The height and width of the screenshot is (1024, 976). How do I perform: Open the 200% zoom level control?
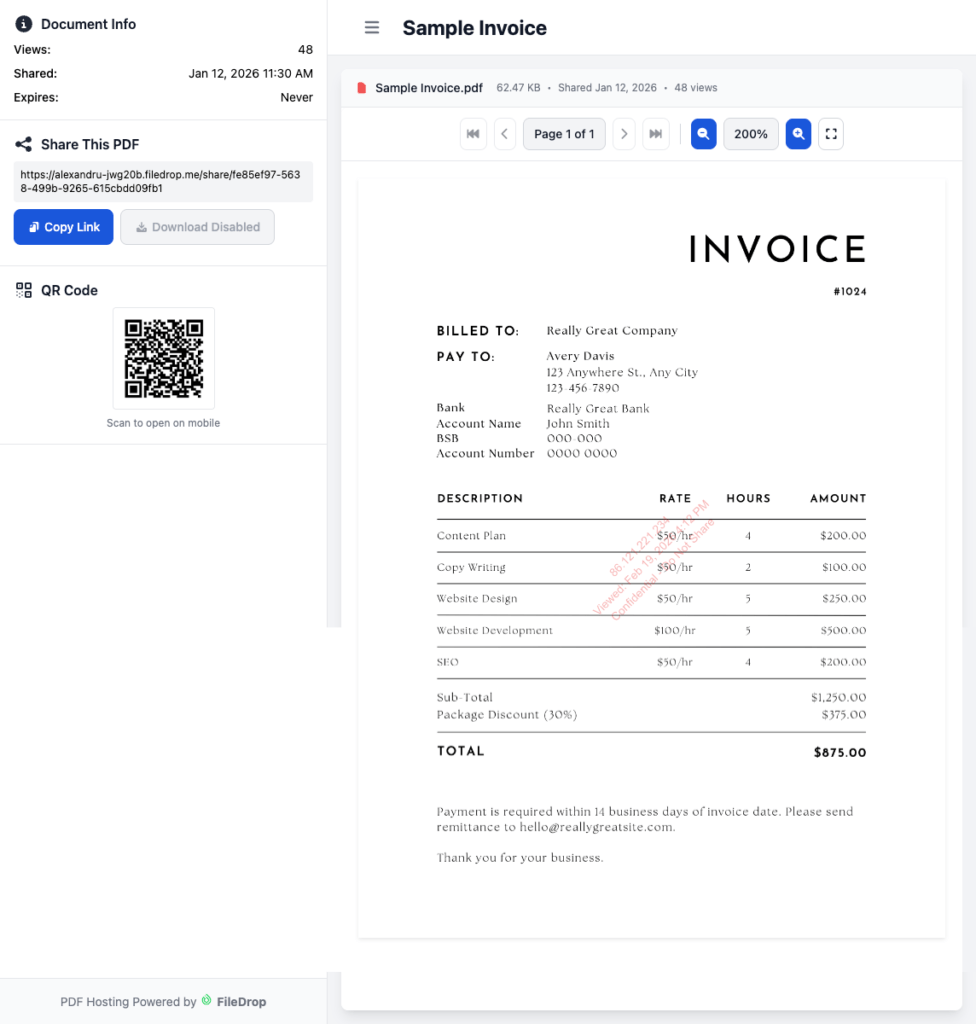(750, 133)
